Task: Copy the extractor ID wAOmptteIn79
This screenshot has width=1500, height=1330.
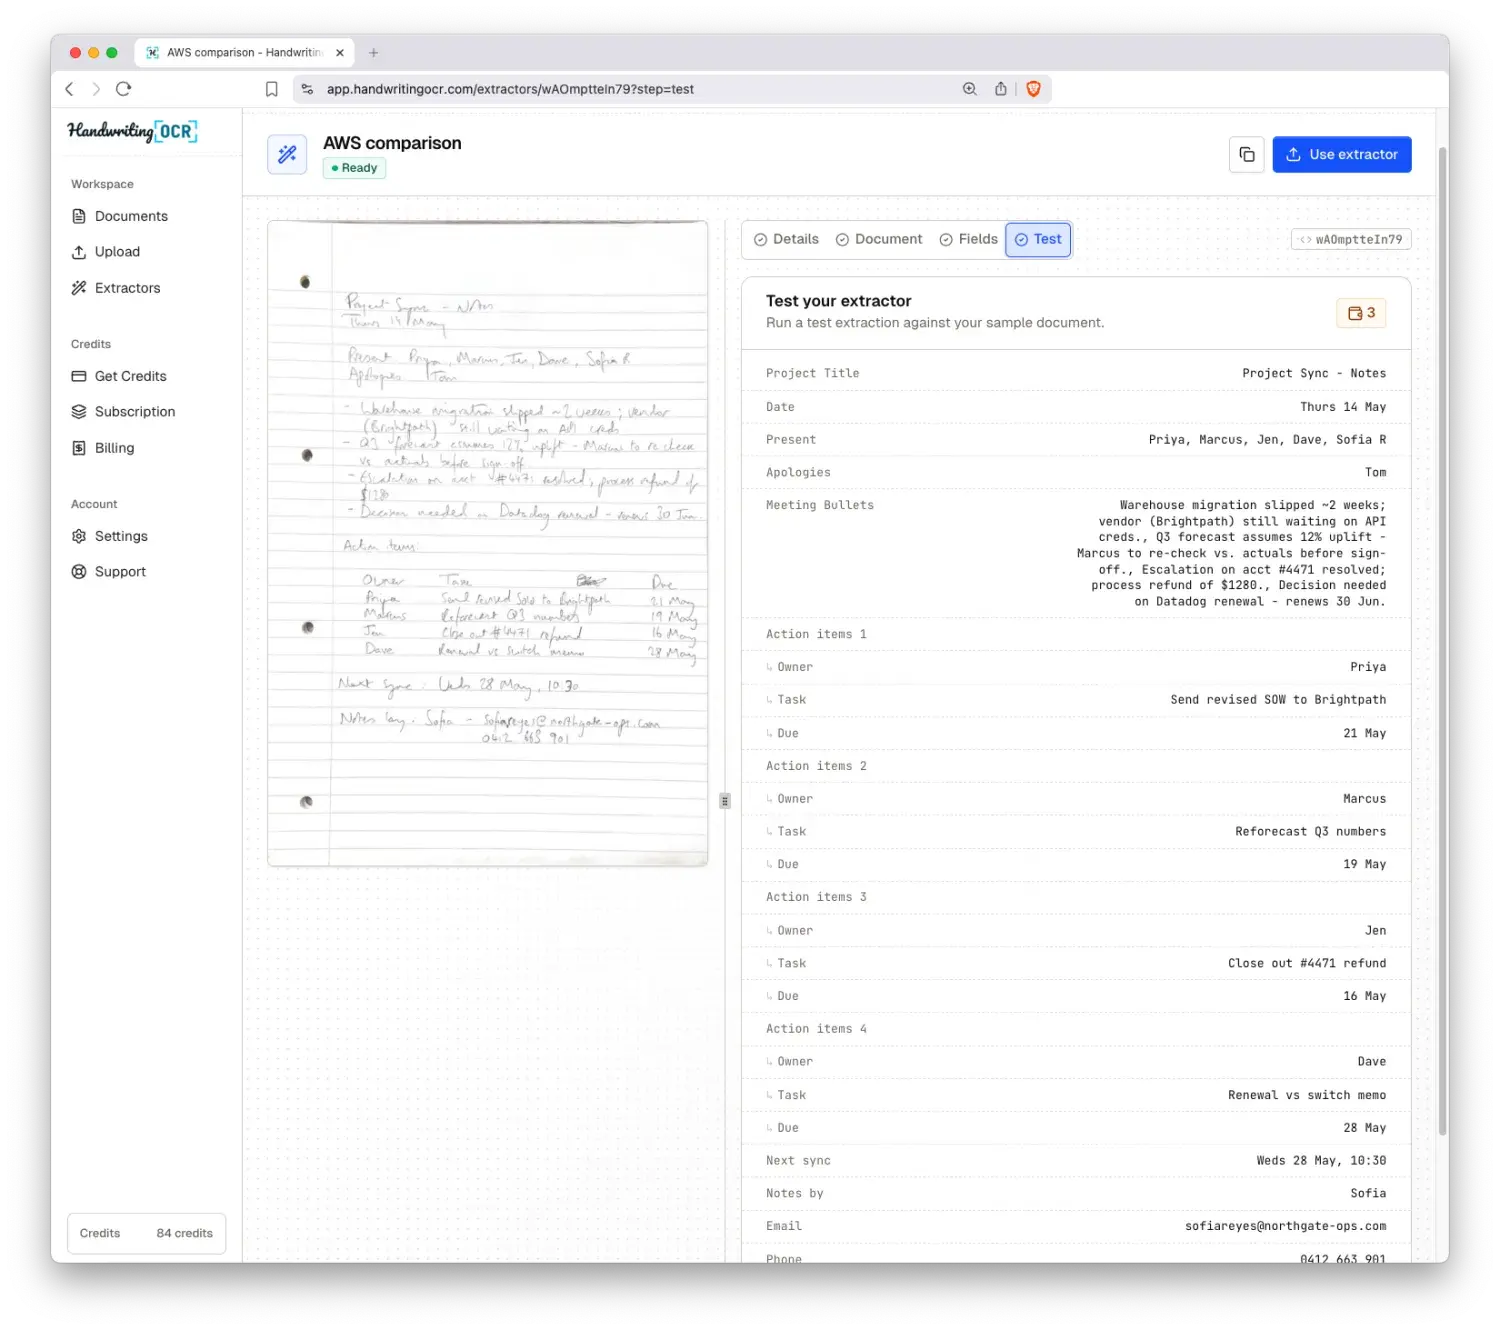Action: point(1351,240)
